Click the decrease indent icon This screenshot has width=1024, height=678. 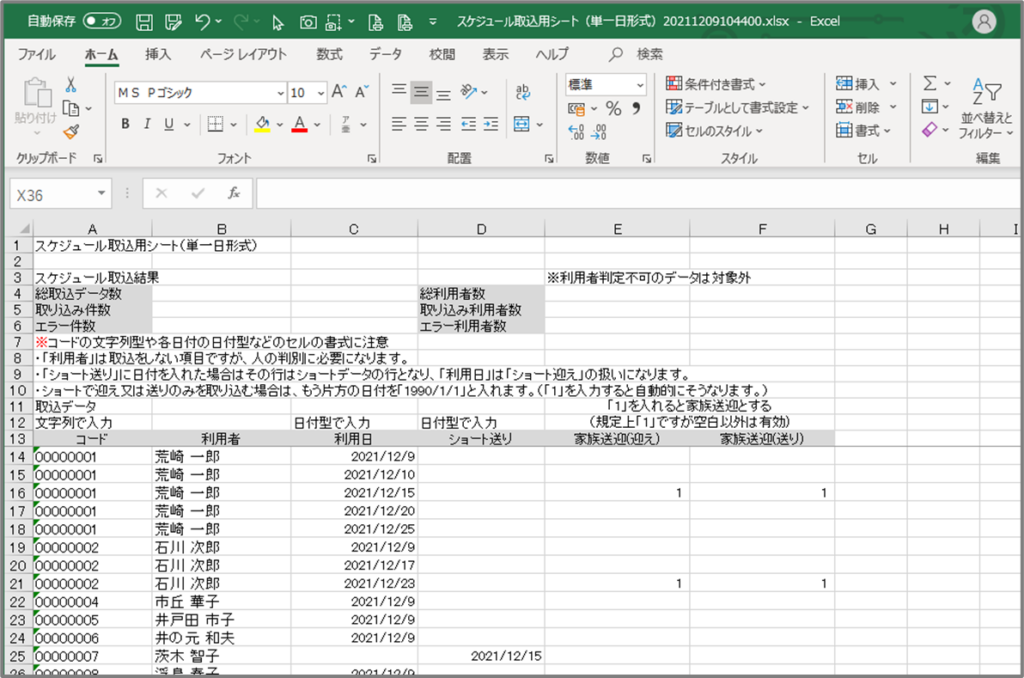(x=468, y=124)
